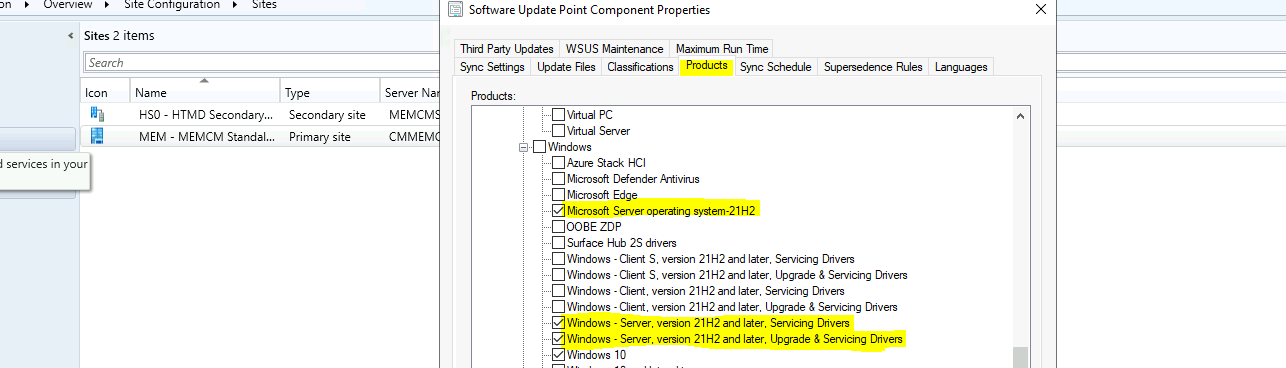Switch to the Classifications tab

(640, 67)
